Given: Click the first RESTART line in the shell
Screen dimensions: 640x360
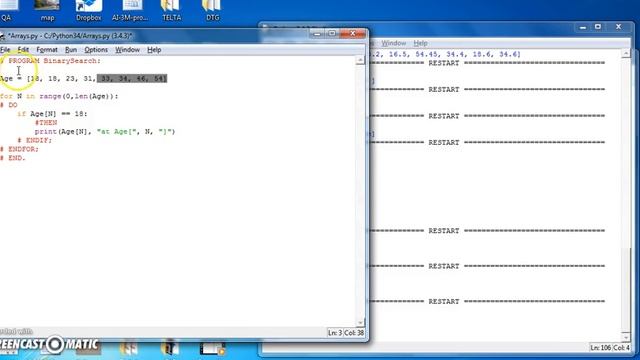Looking at the screenshot, I should click(x=487, y=63).
